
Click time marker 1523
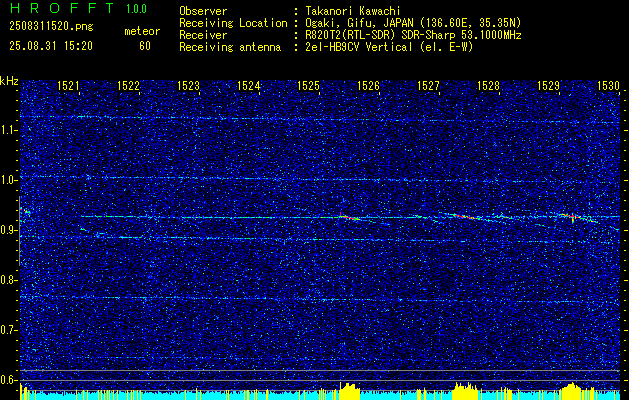188,86
